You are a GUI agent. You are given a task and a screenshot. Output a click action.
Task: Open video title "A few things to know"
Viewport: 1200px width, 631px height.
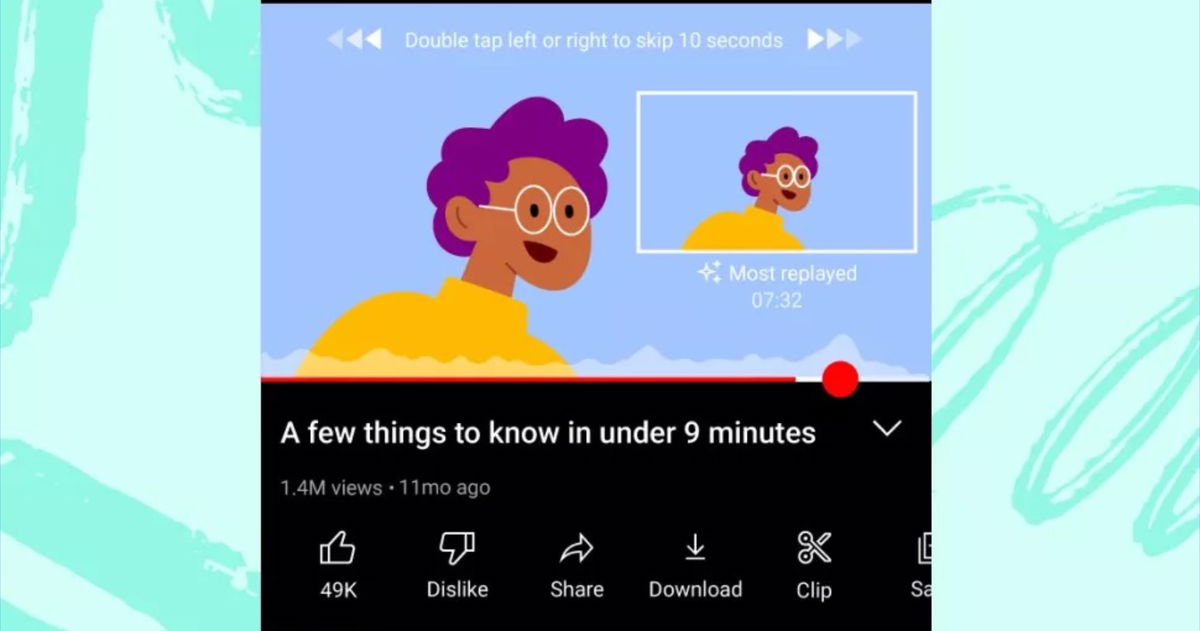tap(548, 433)
